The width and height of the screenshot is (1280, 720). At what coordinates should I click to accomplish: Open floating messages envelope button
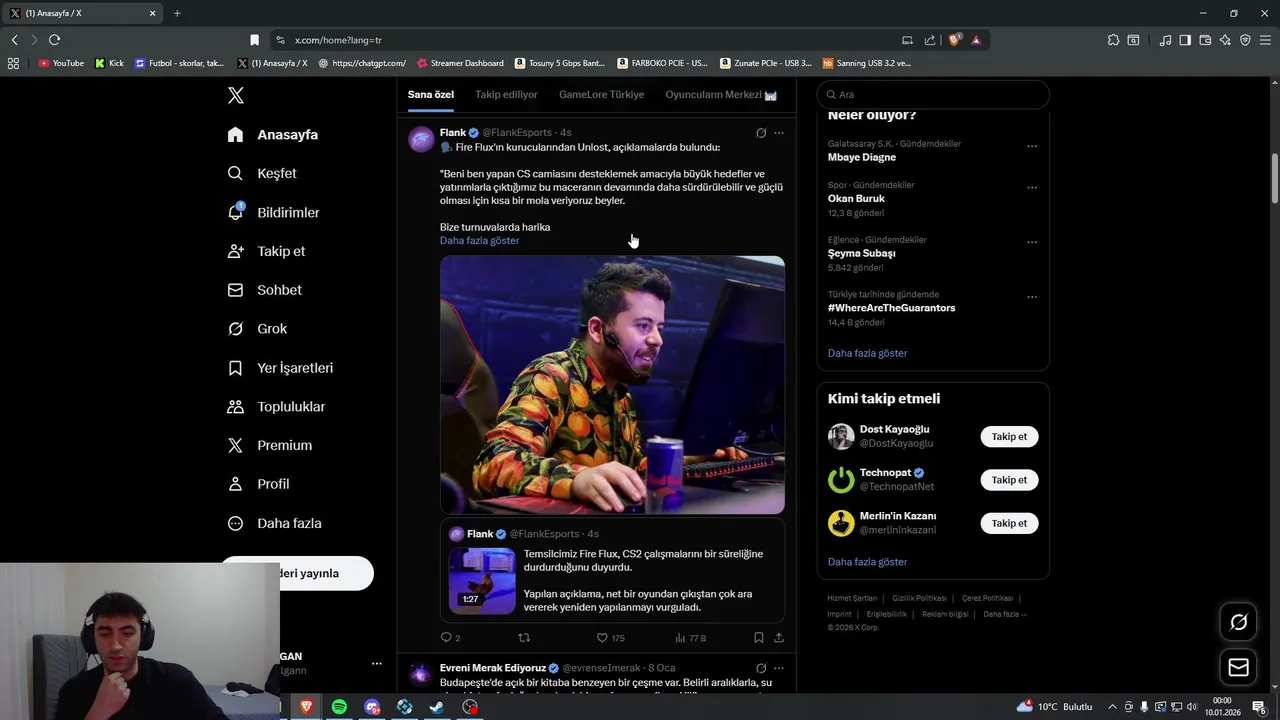(x=1238, y=667)
